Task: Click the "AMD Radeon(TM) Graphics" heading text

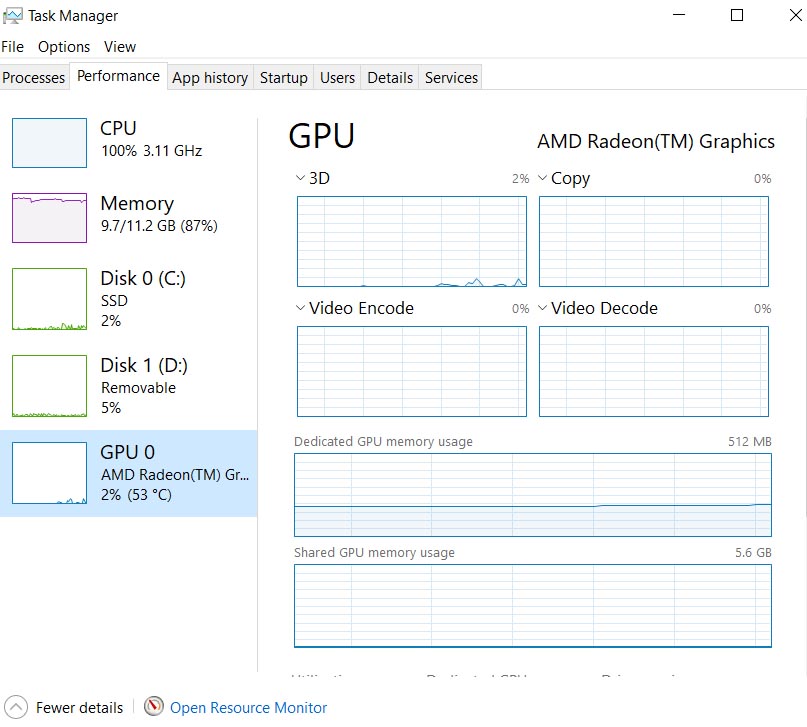Action: 656,141
